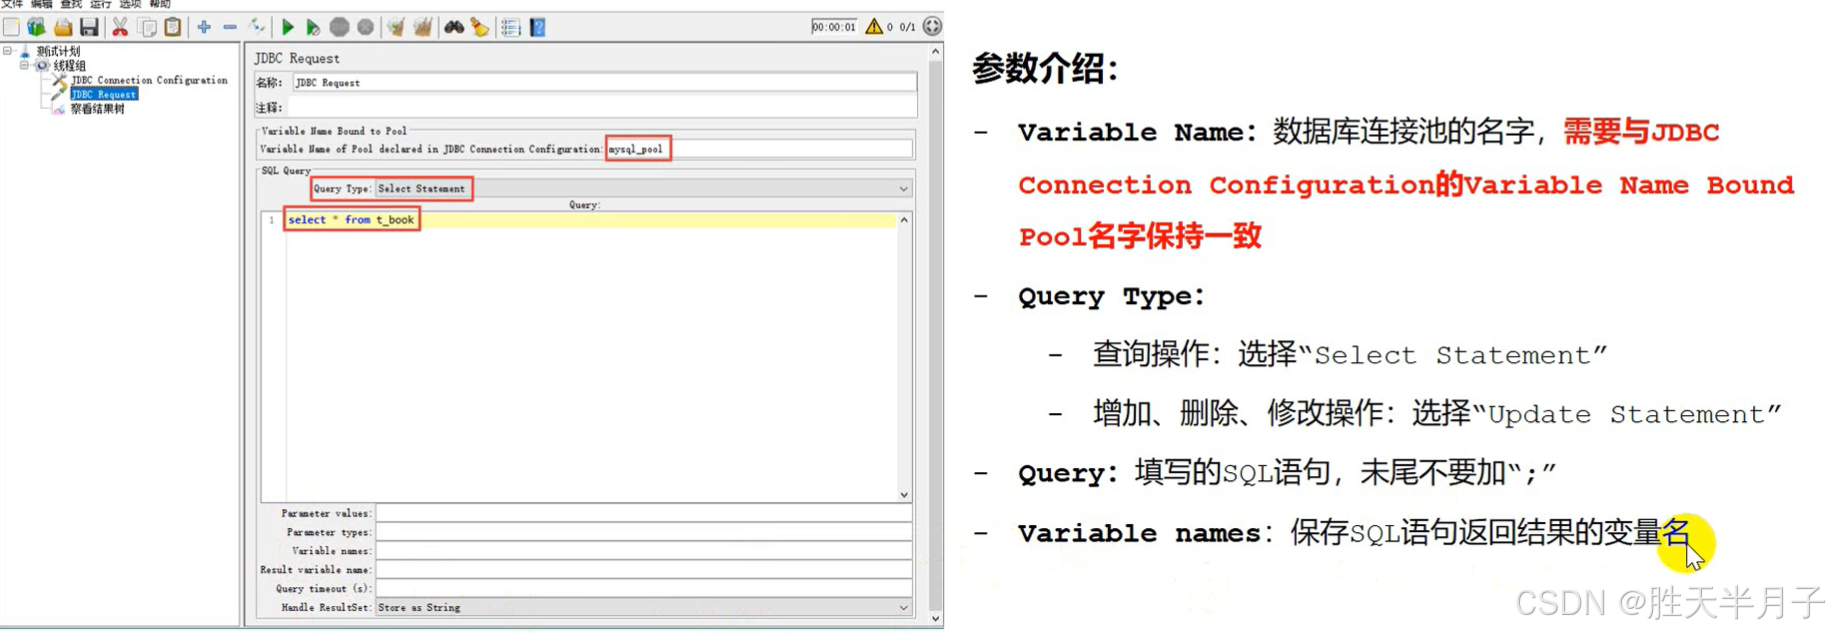The height and width of the screenshot is (635, 1830).
Task: Click main panel scrollbar up arrow
Action: [936, 51]
